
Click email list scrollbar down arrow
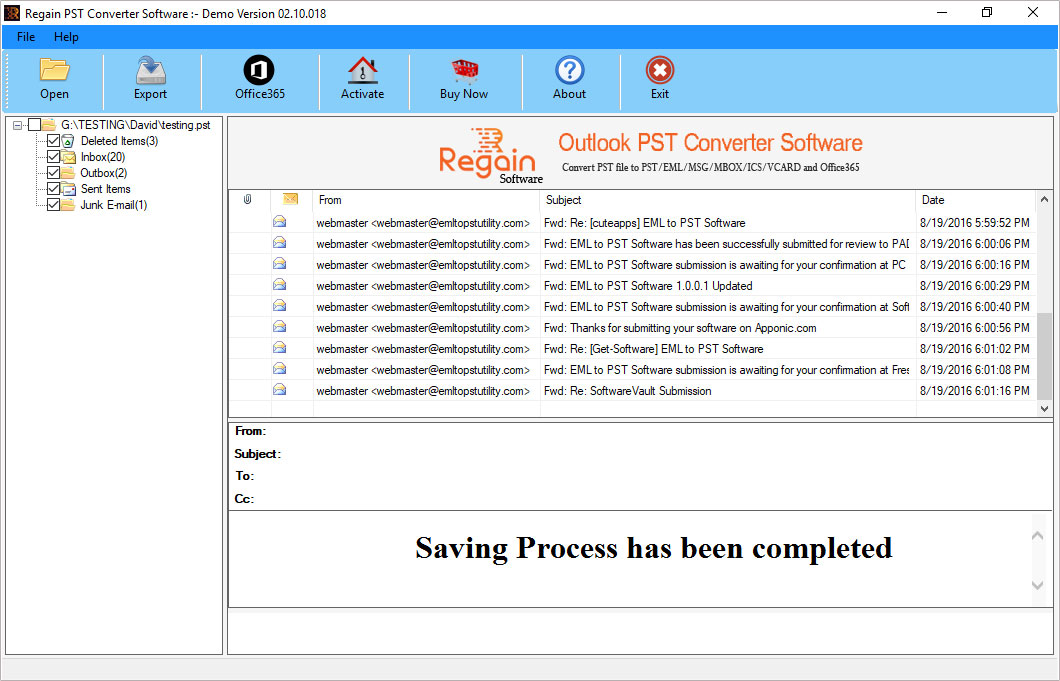1044,408
